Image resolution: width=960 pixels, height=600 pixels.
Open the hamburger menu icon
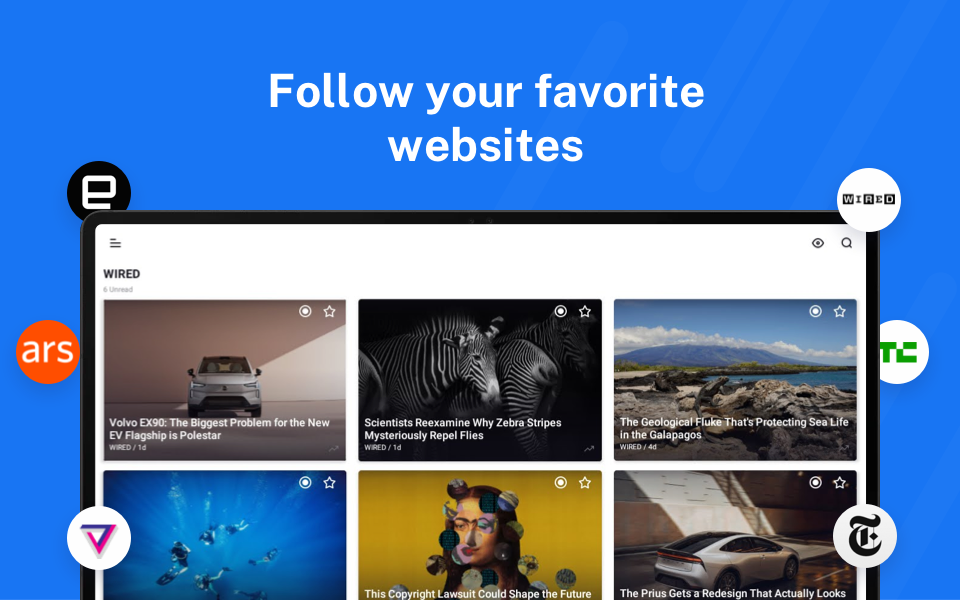coord(115,243)
